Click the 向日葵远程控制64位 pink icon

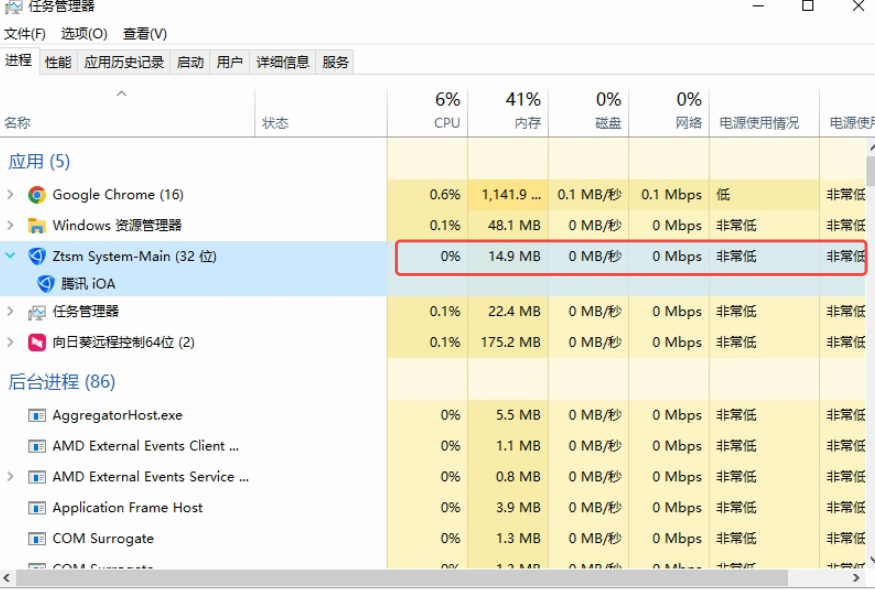(x=37, y=342)
